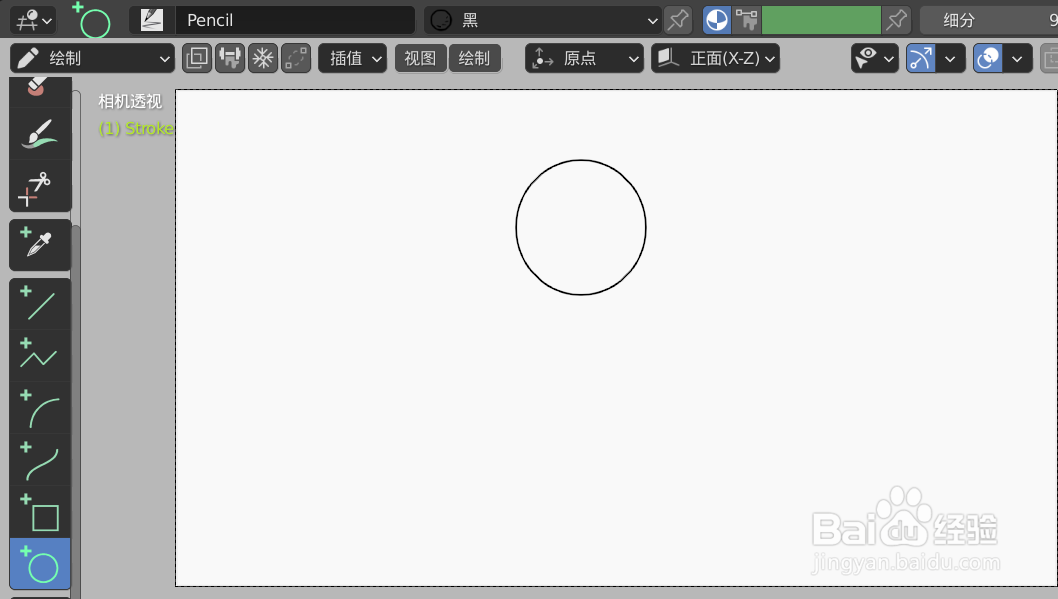The width and height of the screenshot is (1058, 599).
Task: Enable multiframe editing with the snowflake icon
Action: [x=262, y=58]
